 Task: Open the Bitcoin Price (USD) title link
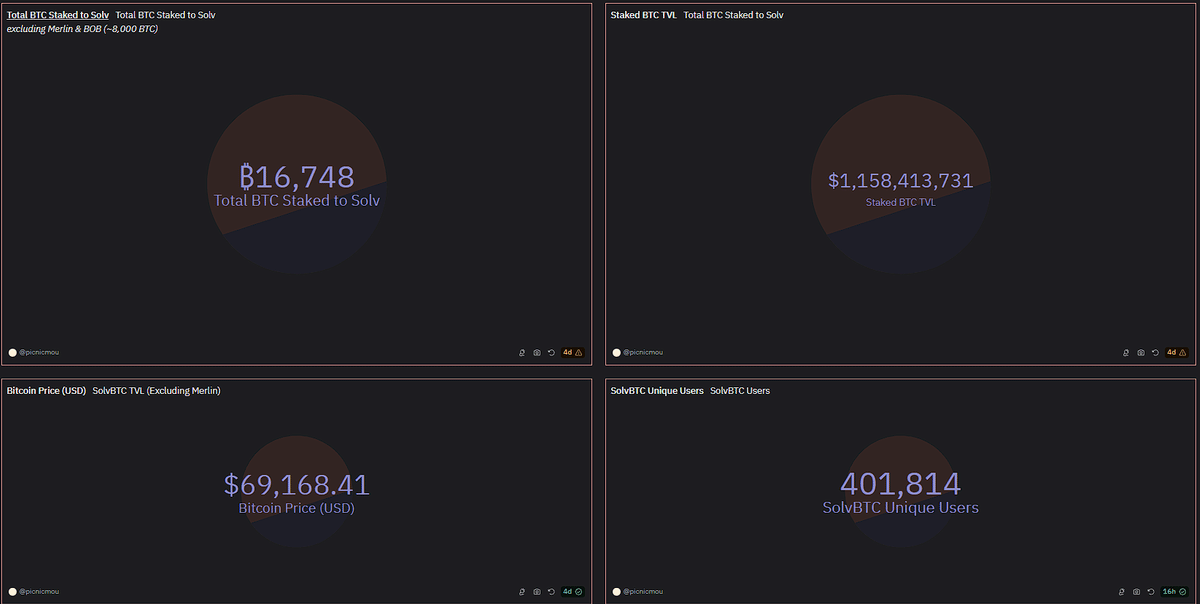coord(46,390)
